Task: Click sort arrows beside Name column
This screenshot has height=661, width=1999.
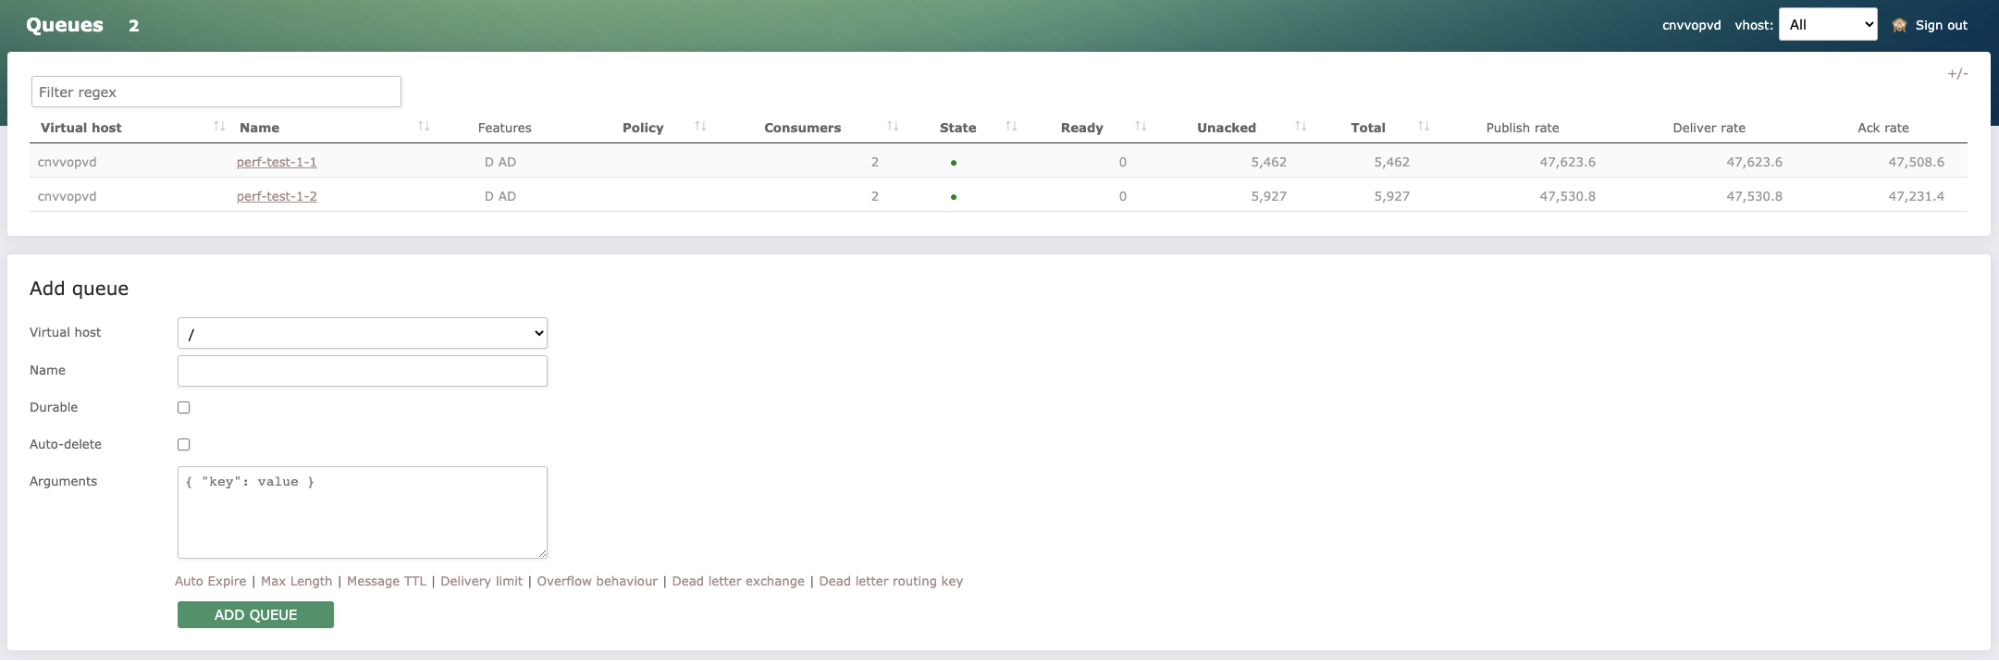Action: [x=423, y=127]
